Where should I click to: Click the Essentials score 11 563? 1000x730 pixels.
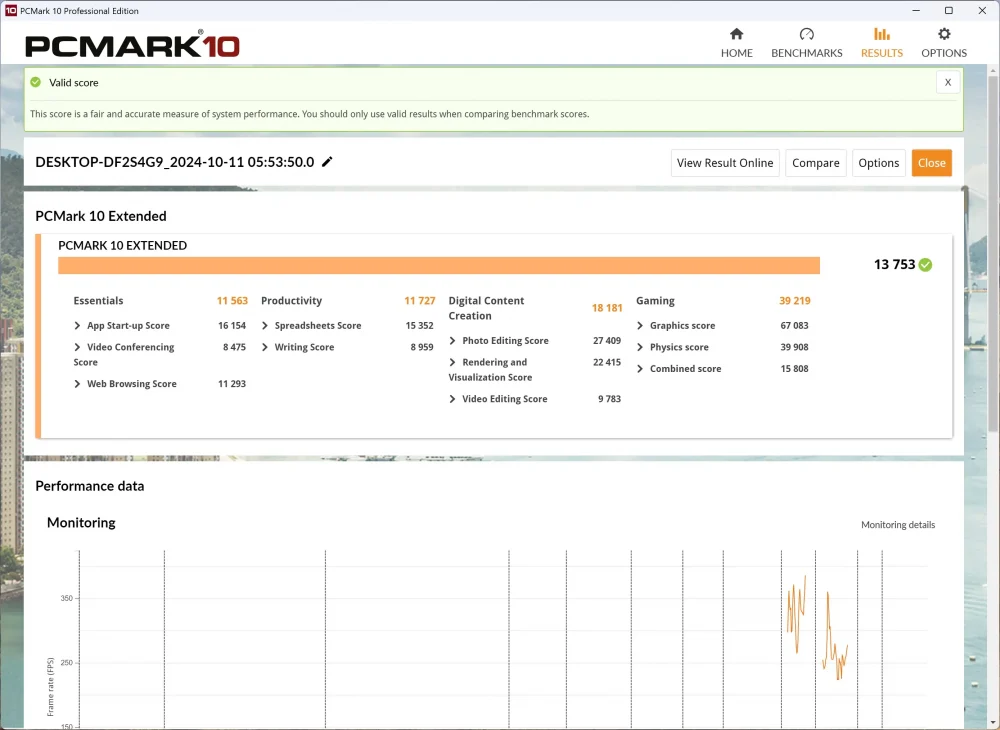232,301
